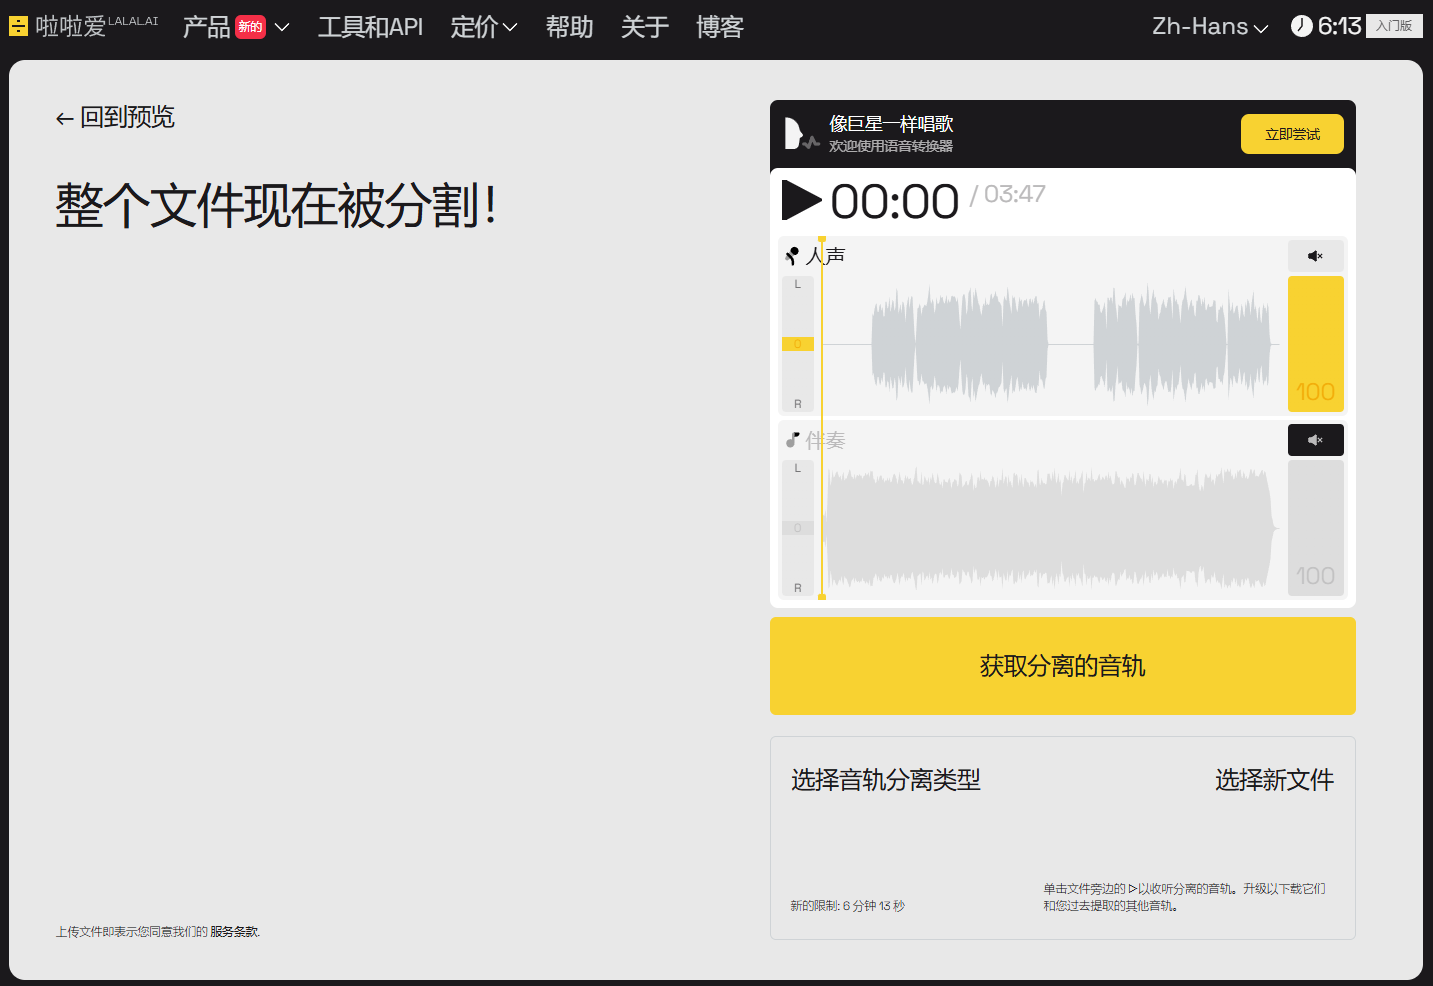Open the Zh-Hans language selector
Screen dimensions: 1433x986
tap(1208, 26)
